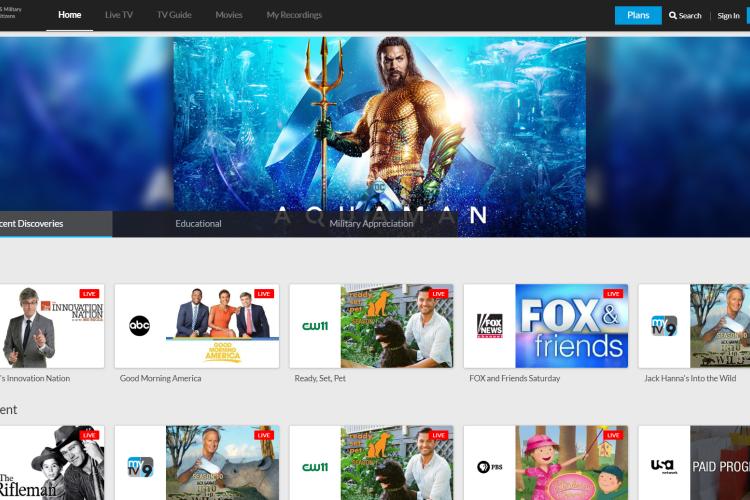Click the Good Morning America title
The width and height of the screenshot is (750, 500).
coord(161,378)
